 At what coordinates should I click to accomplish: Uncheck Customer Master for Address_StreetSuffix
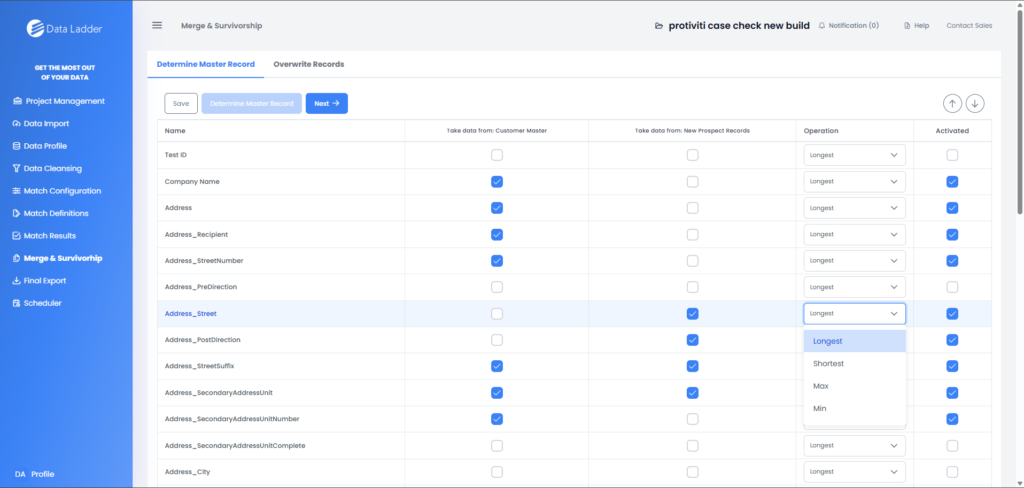(x=497, y=366)
